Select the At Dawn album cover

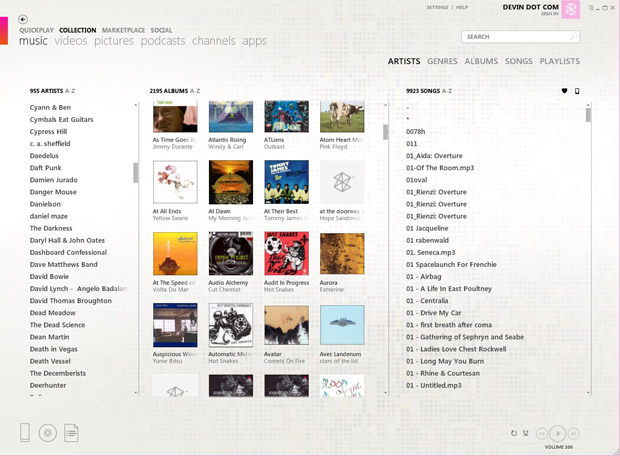pyautogui.click(x=231, y=182)
